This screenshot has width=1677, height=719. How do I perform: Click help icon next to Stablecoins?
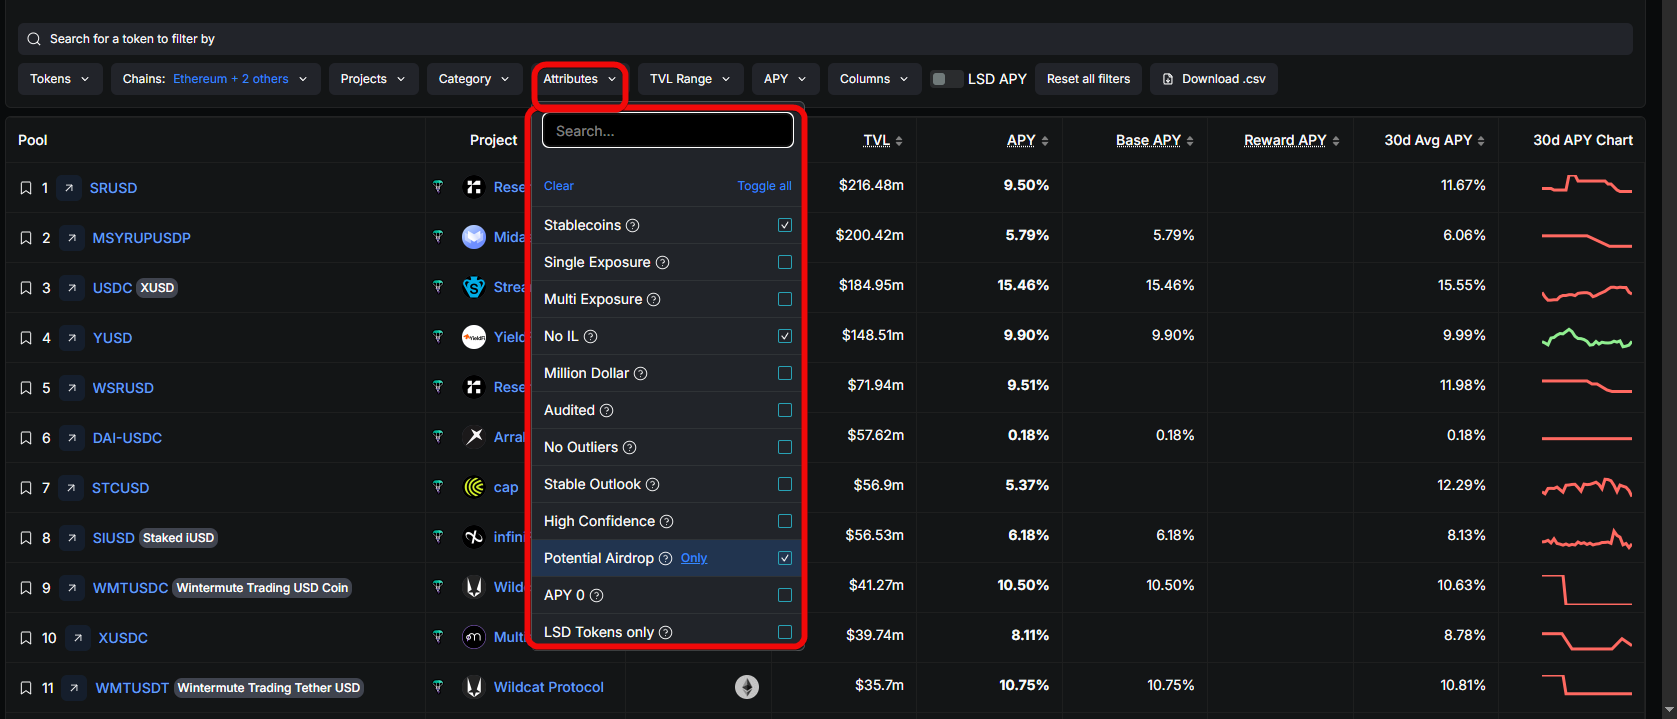tap(633, 226)
